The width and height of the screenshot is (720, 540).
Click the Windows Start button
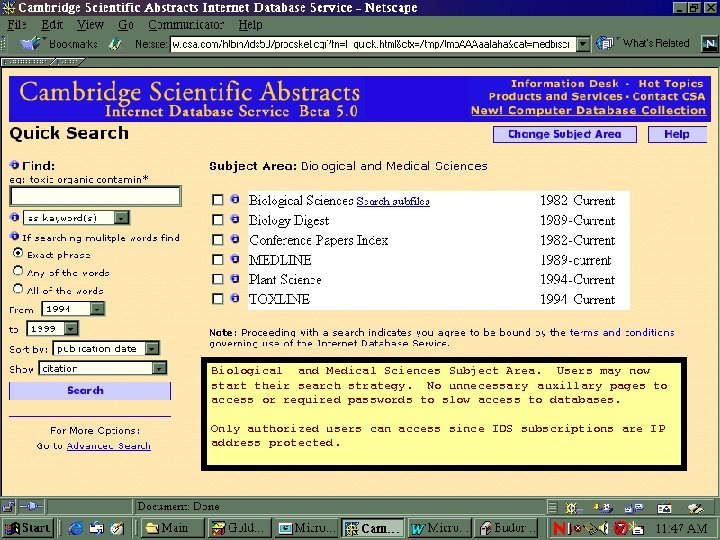pos(28,529)
